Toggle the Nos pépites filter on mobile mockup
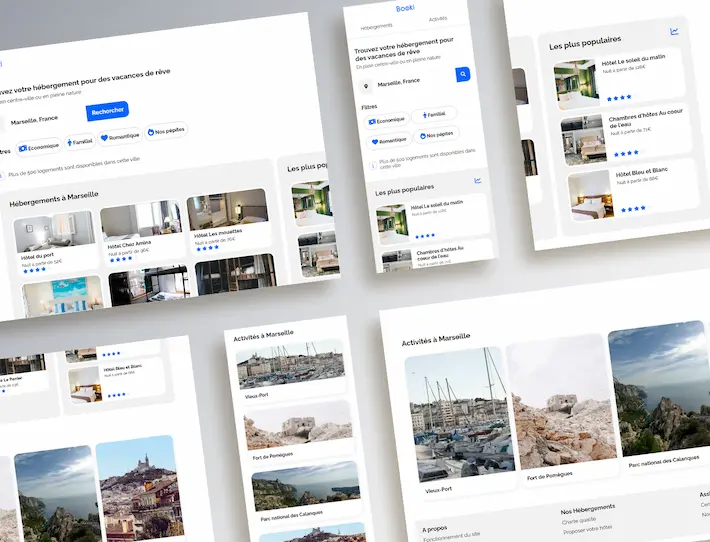The width and height of the screenshot is (710, 542). coord(437,135)
